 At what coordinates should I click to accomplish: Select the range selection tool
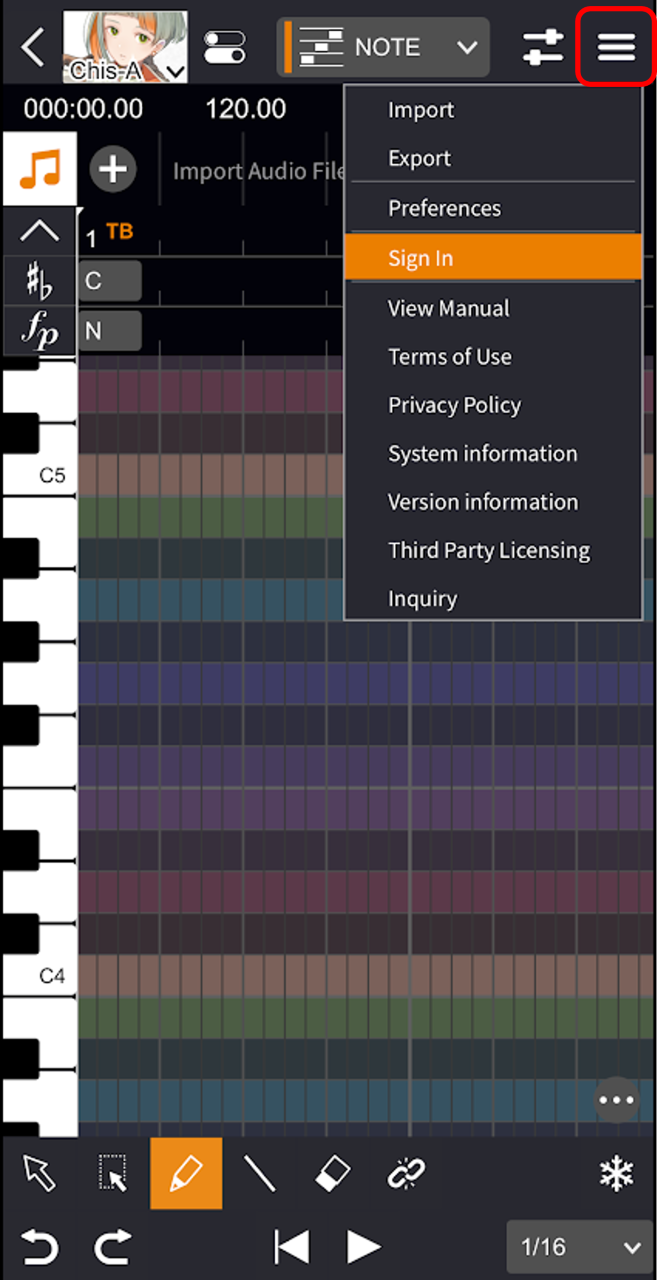112,1173
